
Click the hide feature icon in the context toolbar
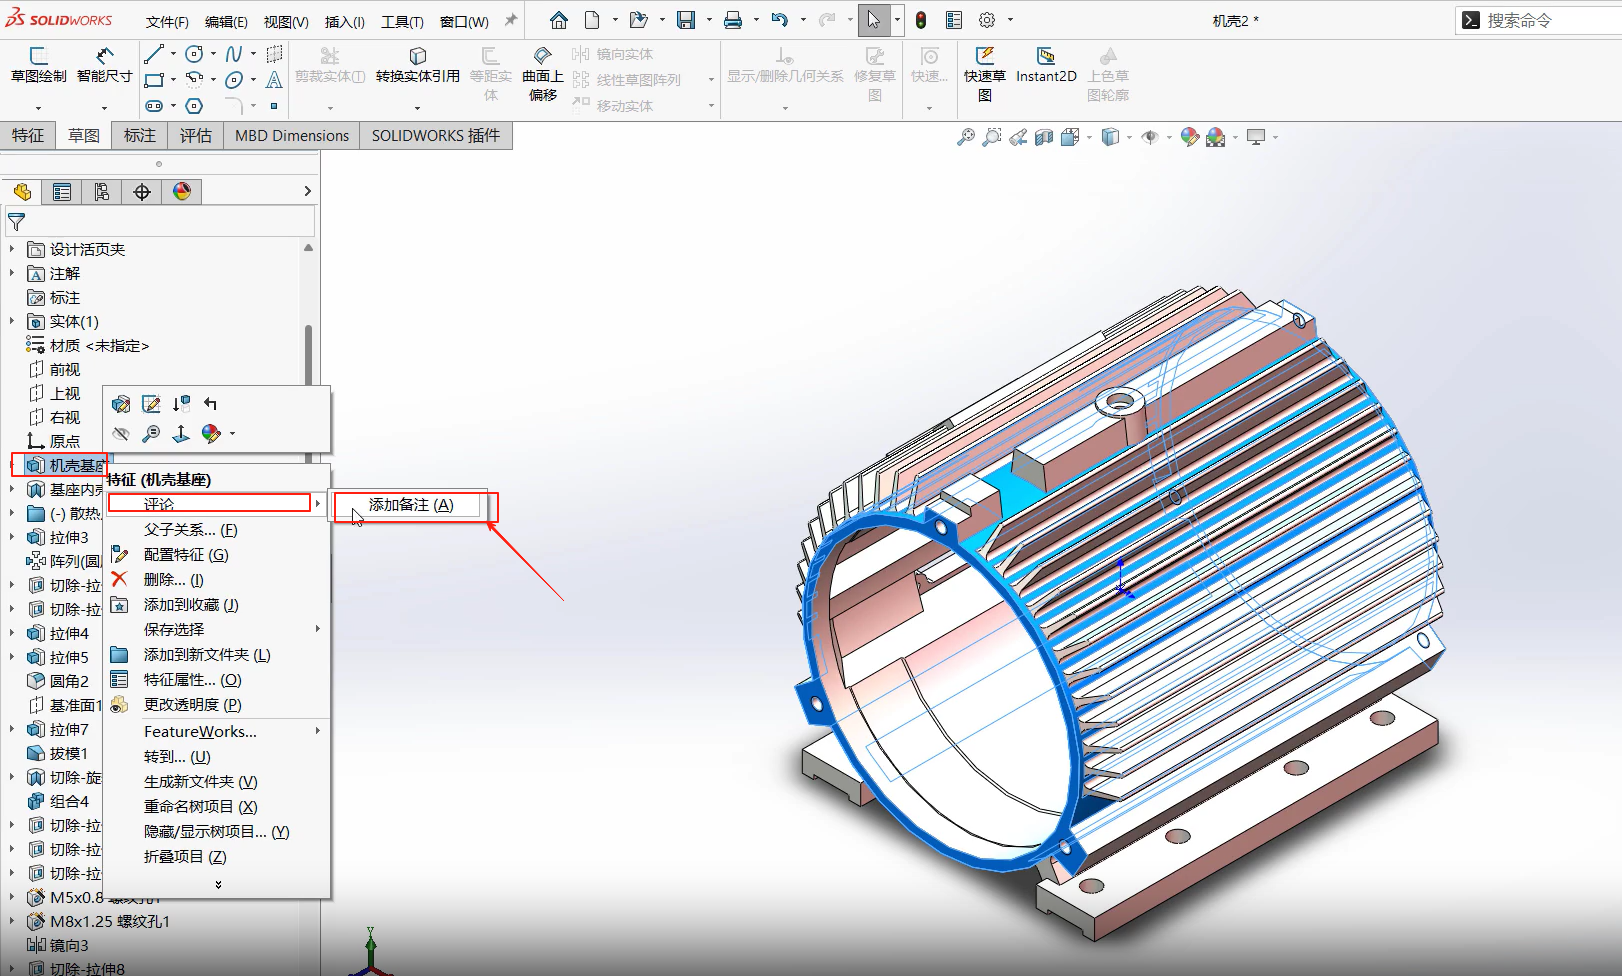point(121,434)
